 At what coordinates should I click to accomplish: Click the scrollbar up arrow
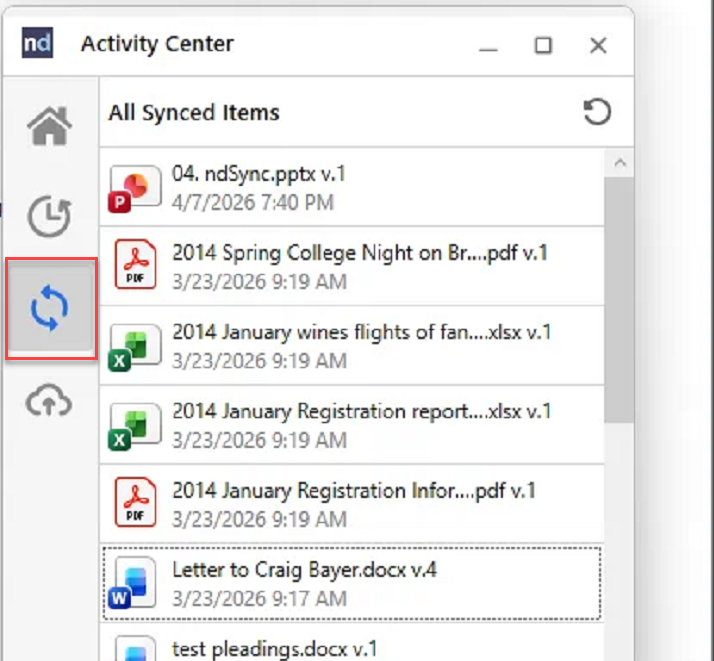tap(620, 163)
